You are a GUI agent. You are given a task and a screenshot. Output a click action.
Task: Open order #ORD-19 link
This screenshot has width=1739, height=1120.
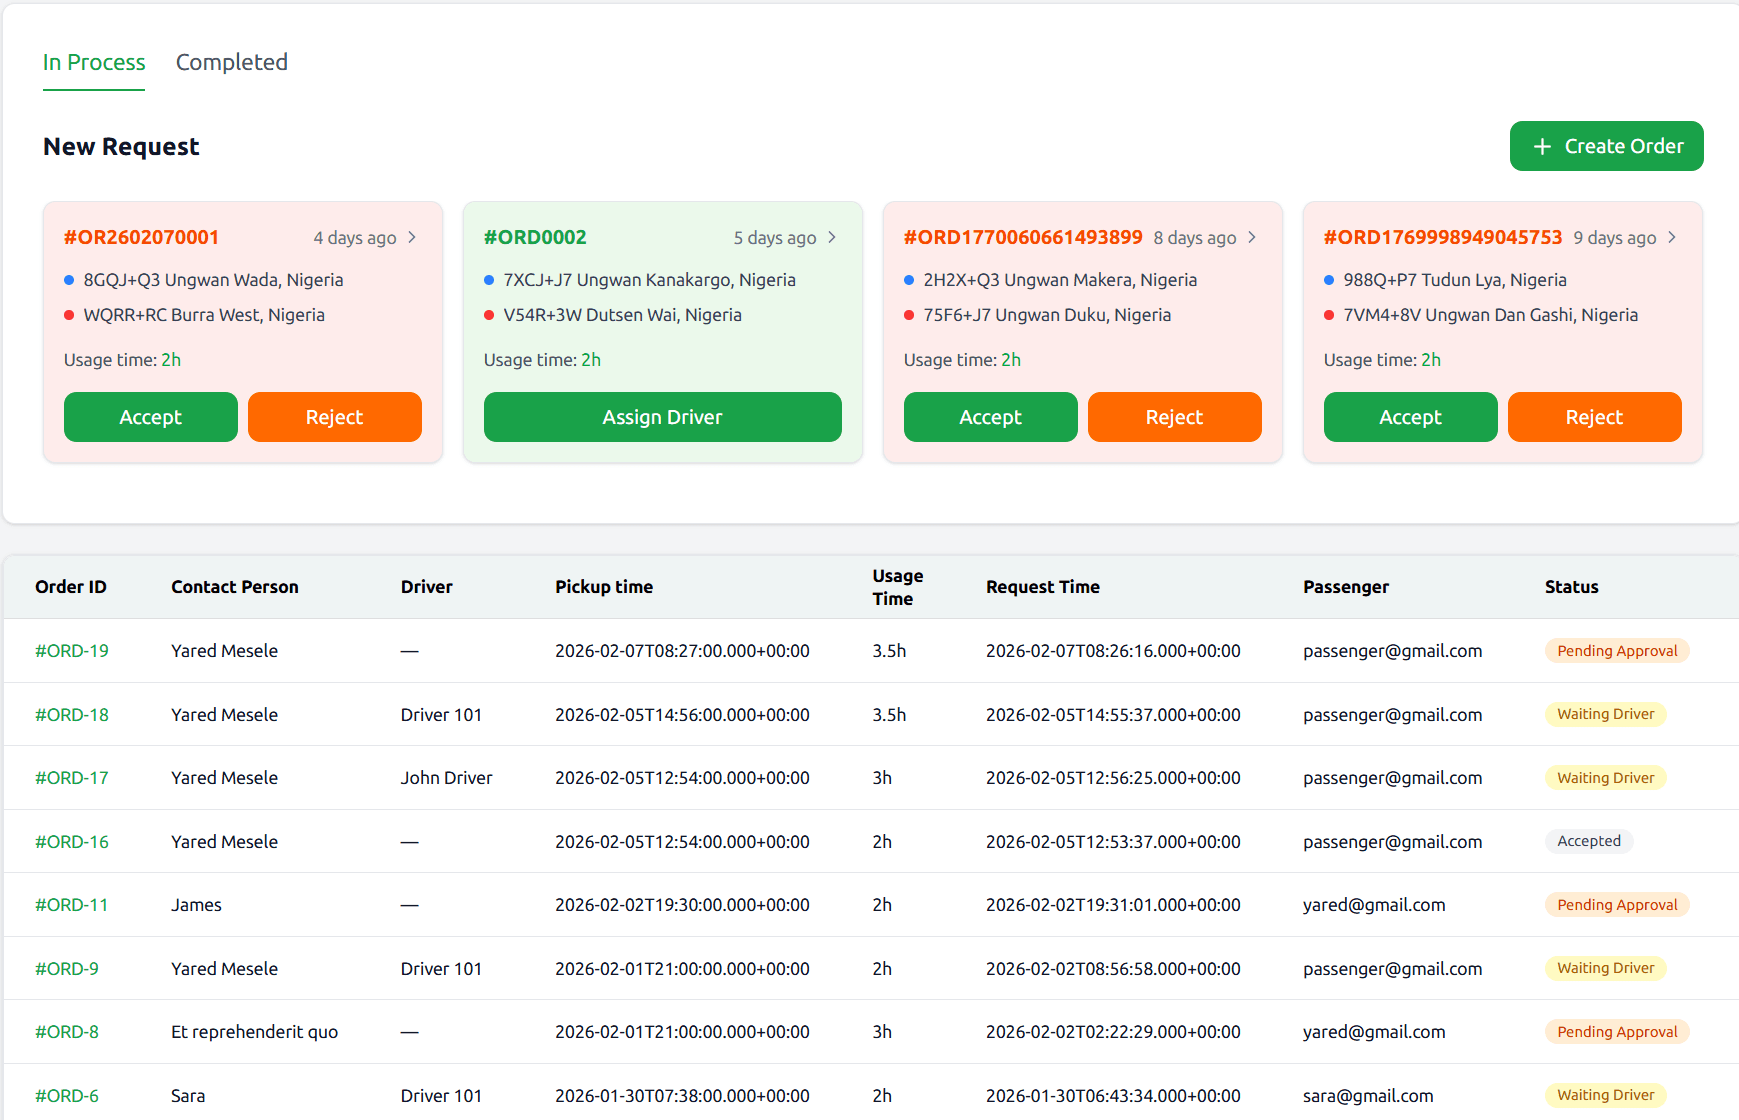click(72, 651)
